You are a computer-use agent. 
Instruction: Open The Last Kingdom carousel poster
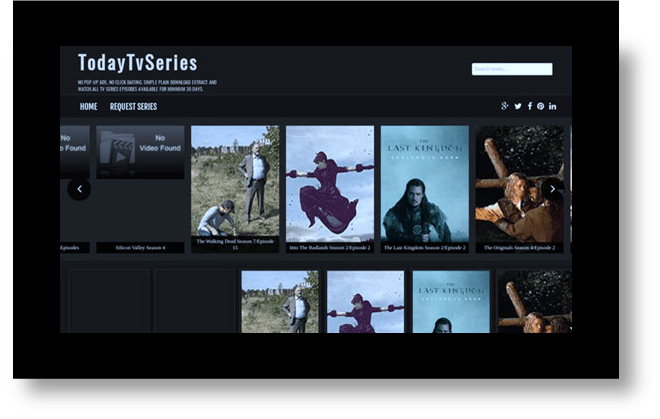[425, 184]
